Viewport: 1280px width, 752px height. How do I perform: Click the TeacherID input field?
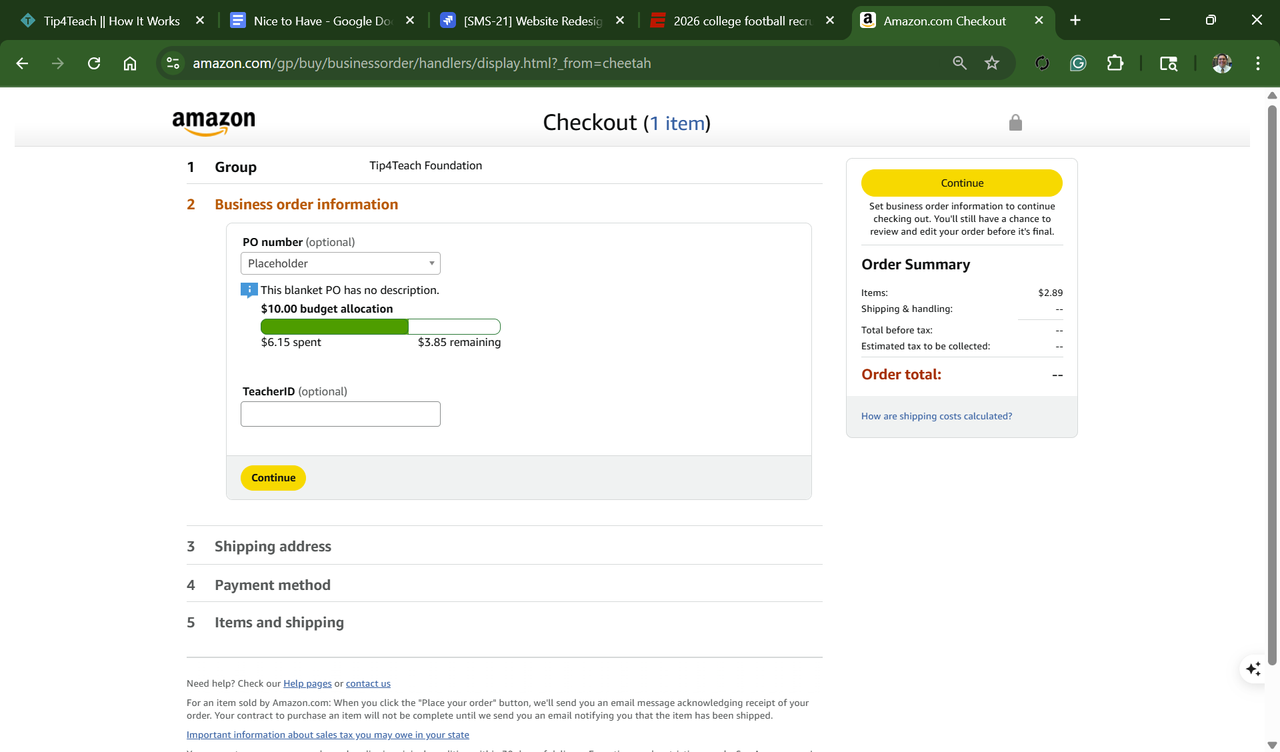340,414
